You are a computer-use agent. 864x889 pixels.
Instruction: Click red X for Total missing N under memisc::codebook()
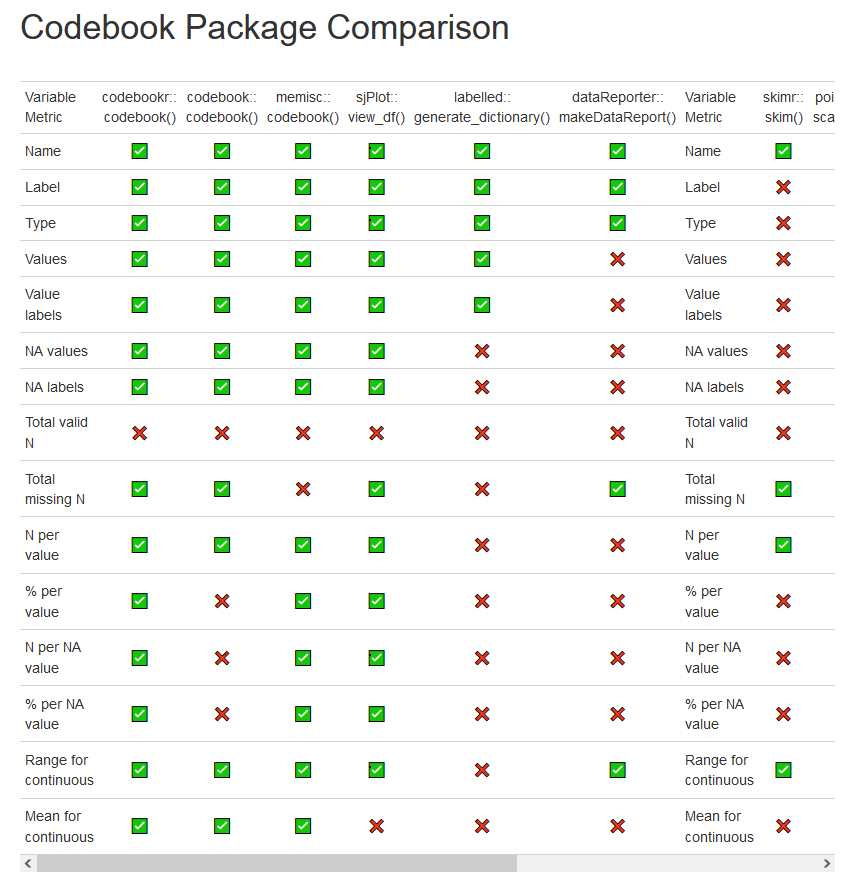pyautogui.click(x=303, y=489)
